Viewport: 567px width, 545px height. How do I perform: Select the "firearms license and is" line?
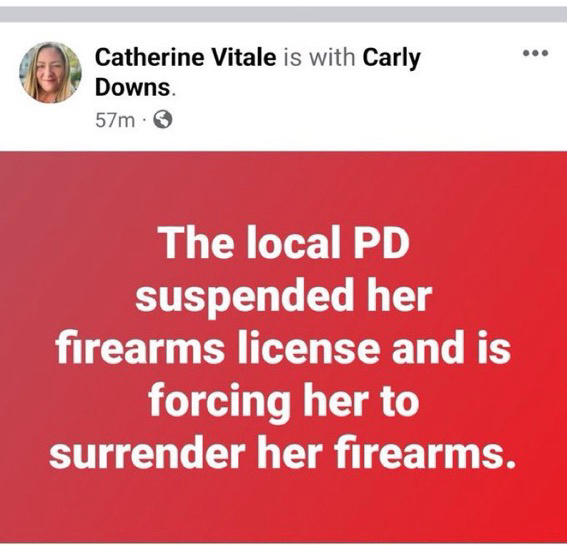[284, 348]
